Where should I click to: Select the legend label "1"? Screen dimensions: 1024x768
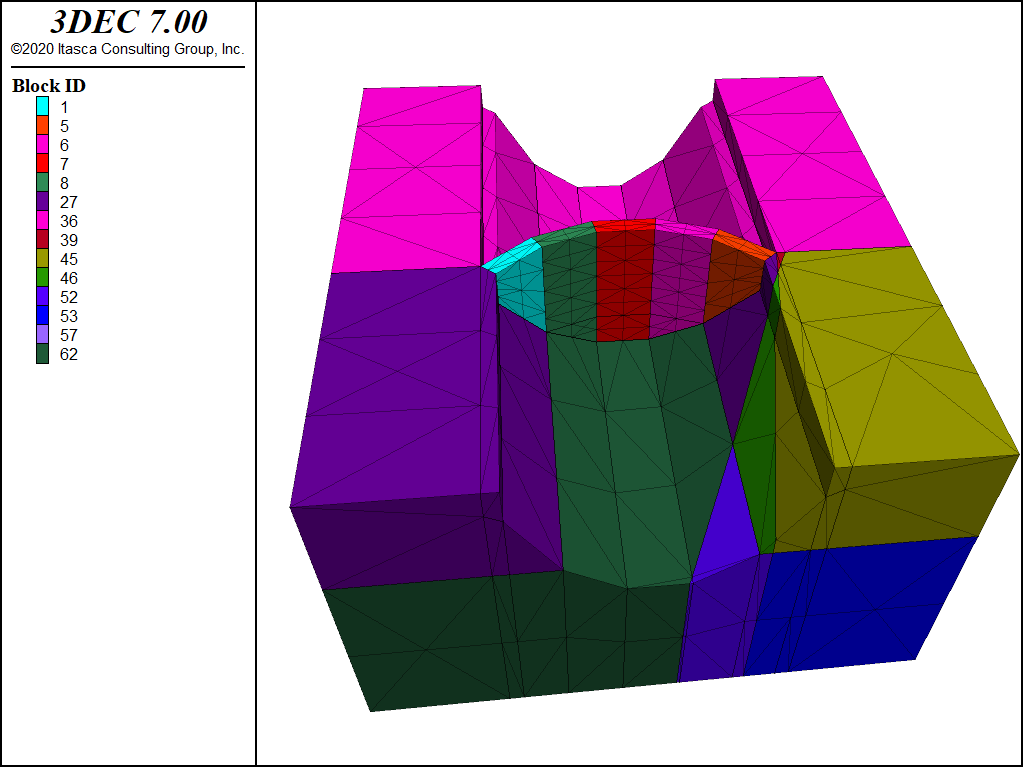pyautogui.click(x=64, y=107)
